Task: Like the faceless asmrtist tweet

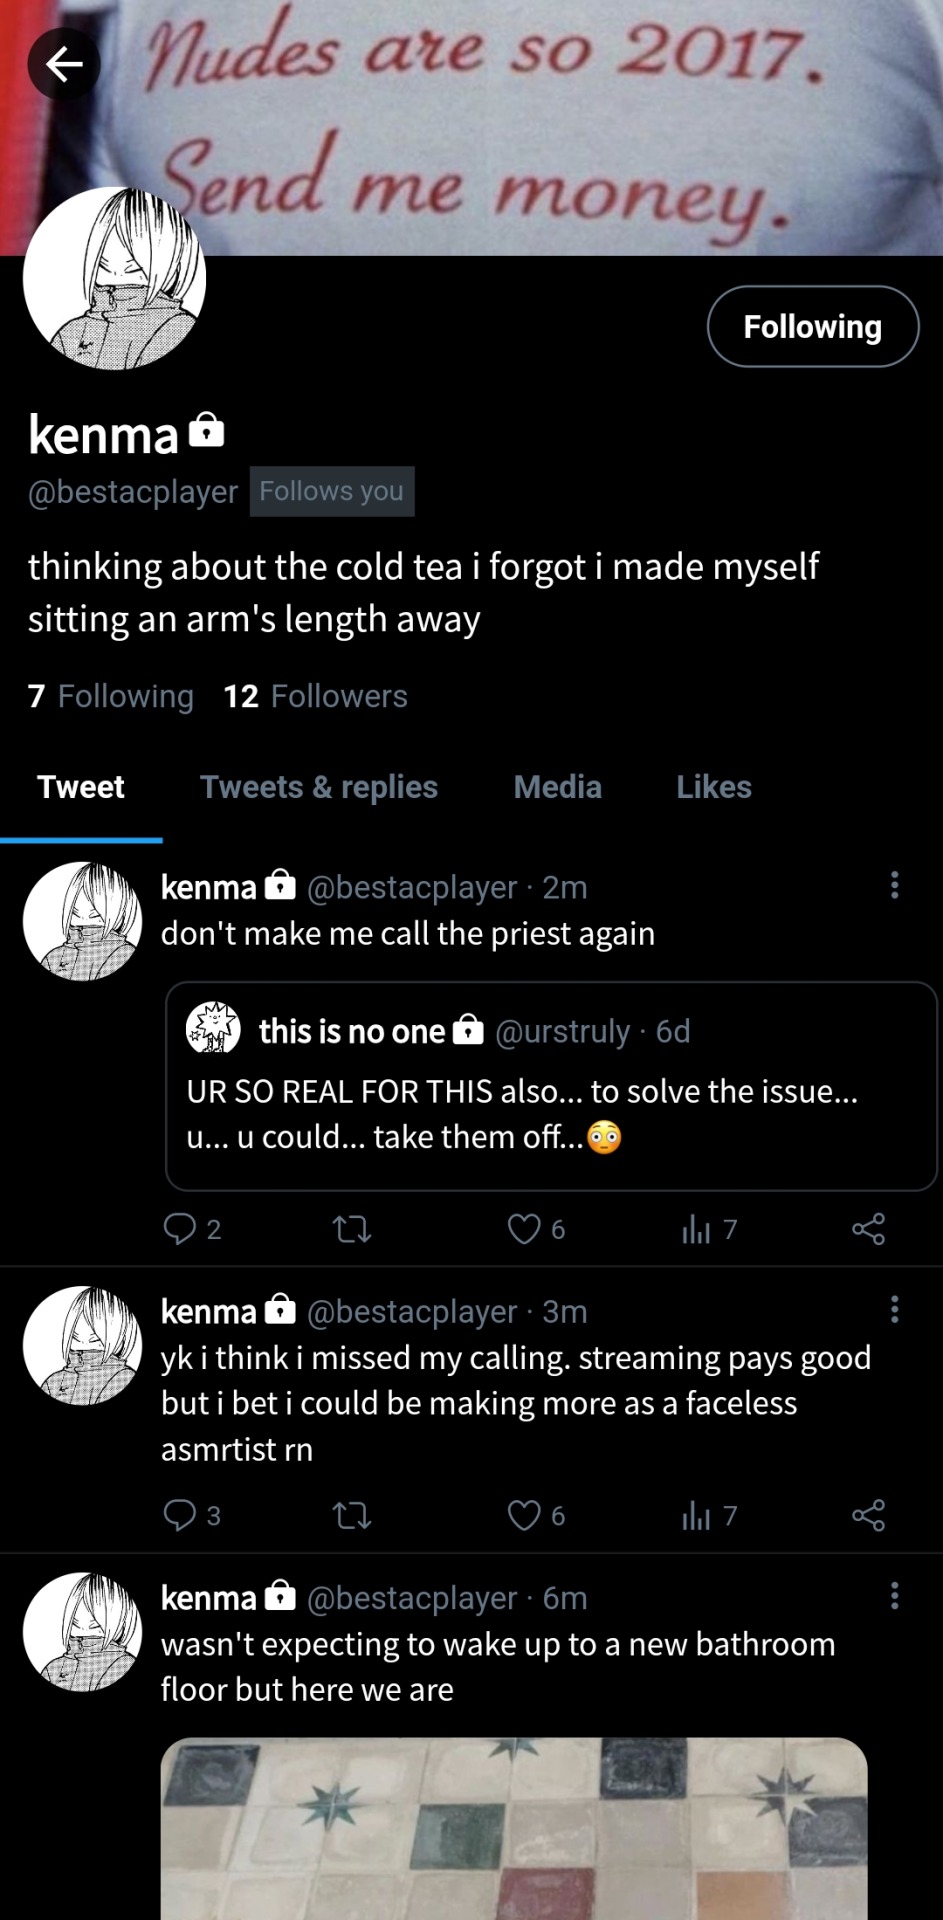Action: pyautogui.click(x=524, y=1515)
